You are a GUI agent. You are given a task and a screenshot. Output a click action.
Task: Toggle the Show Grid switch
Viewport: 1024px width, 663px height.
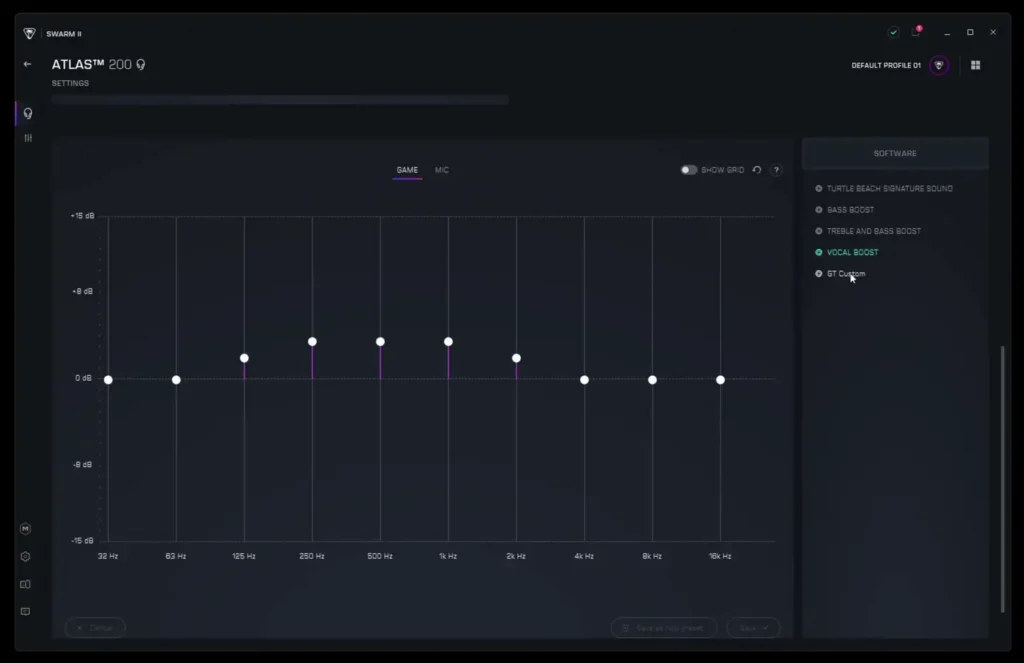pyautogui.click(x=689, y=170)
